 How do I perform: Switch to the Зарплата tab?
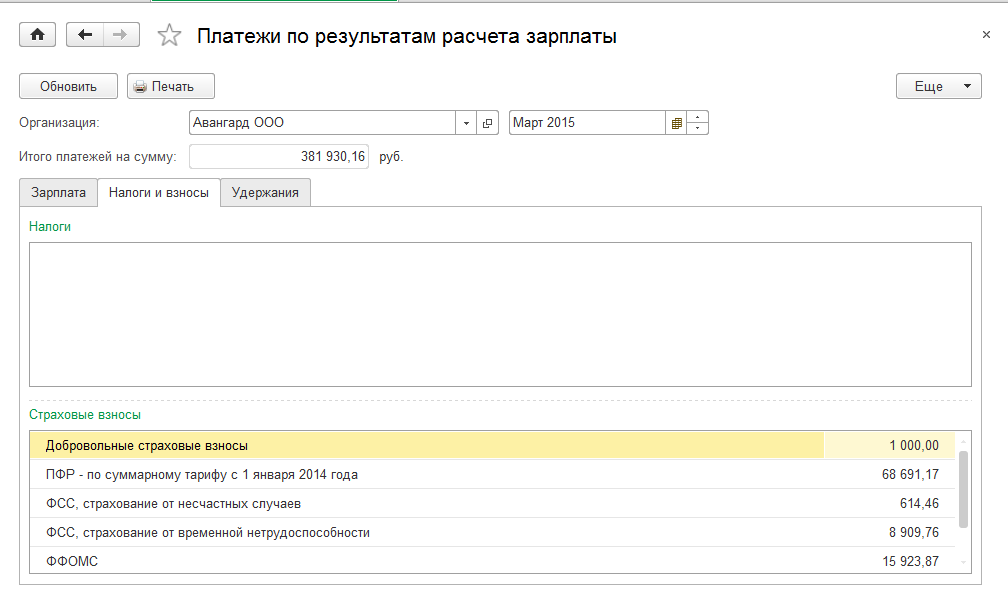59,192
